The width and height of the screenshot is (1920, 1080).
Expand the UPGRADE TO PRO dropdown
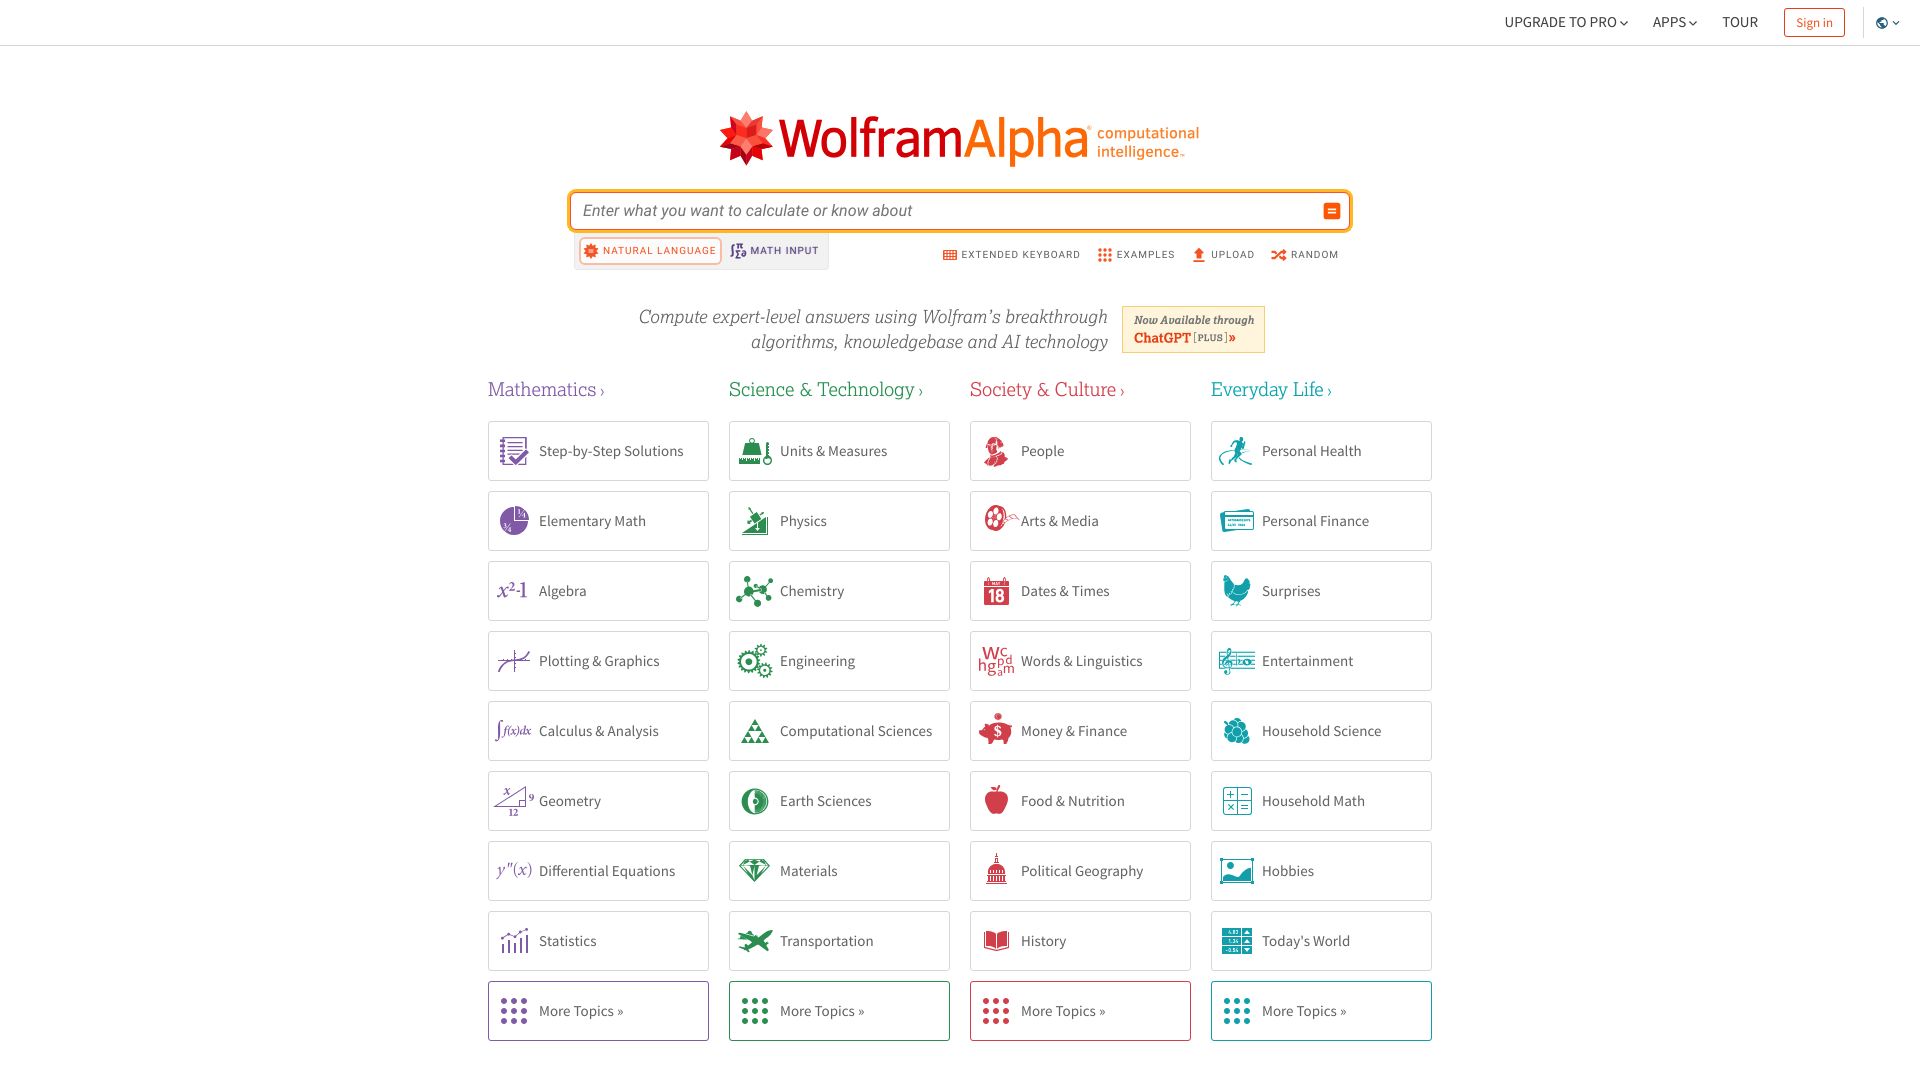[x=1562, y=22]
